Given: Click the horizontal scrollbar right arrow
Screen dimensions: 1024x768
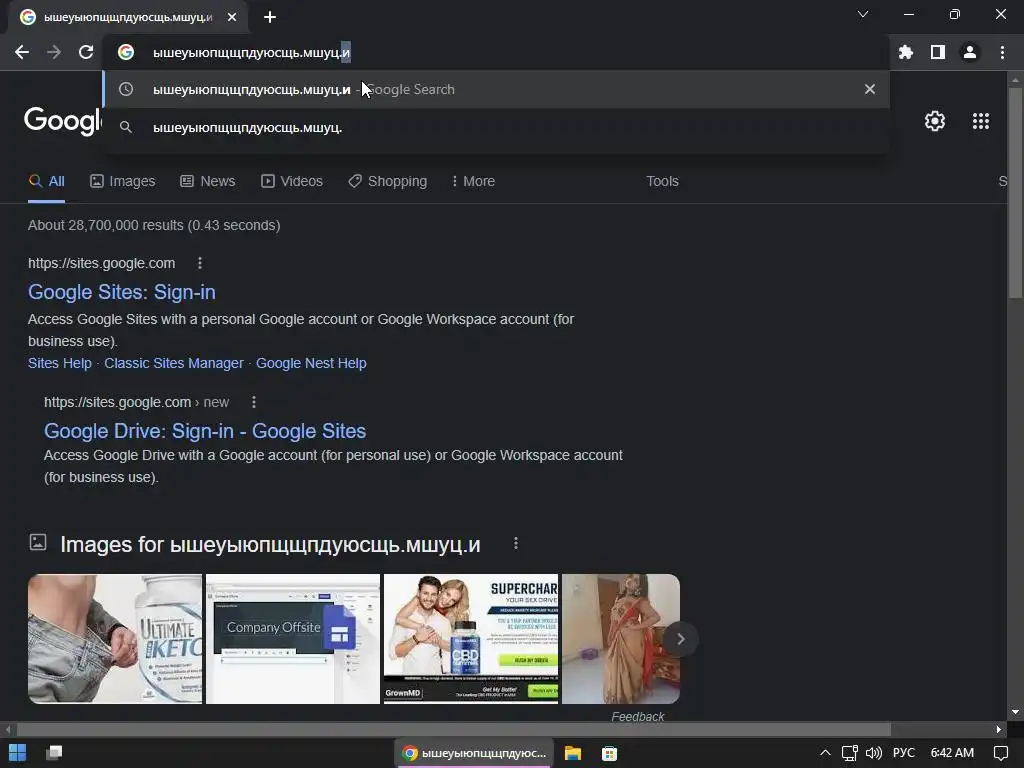Looking at the screenshot, I should coord(999,729).
